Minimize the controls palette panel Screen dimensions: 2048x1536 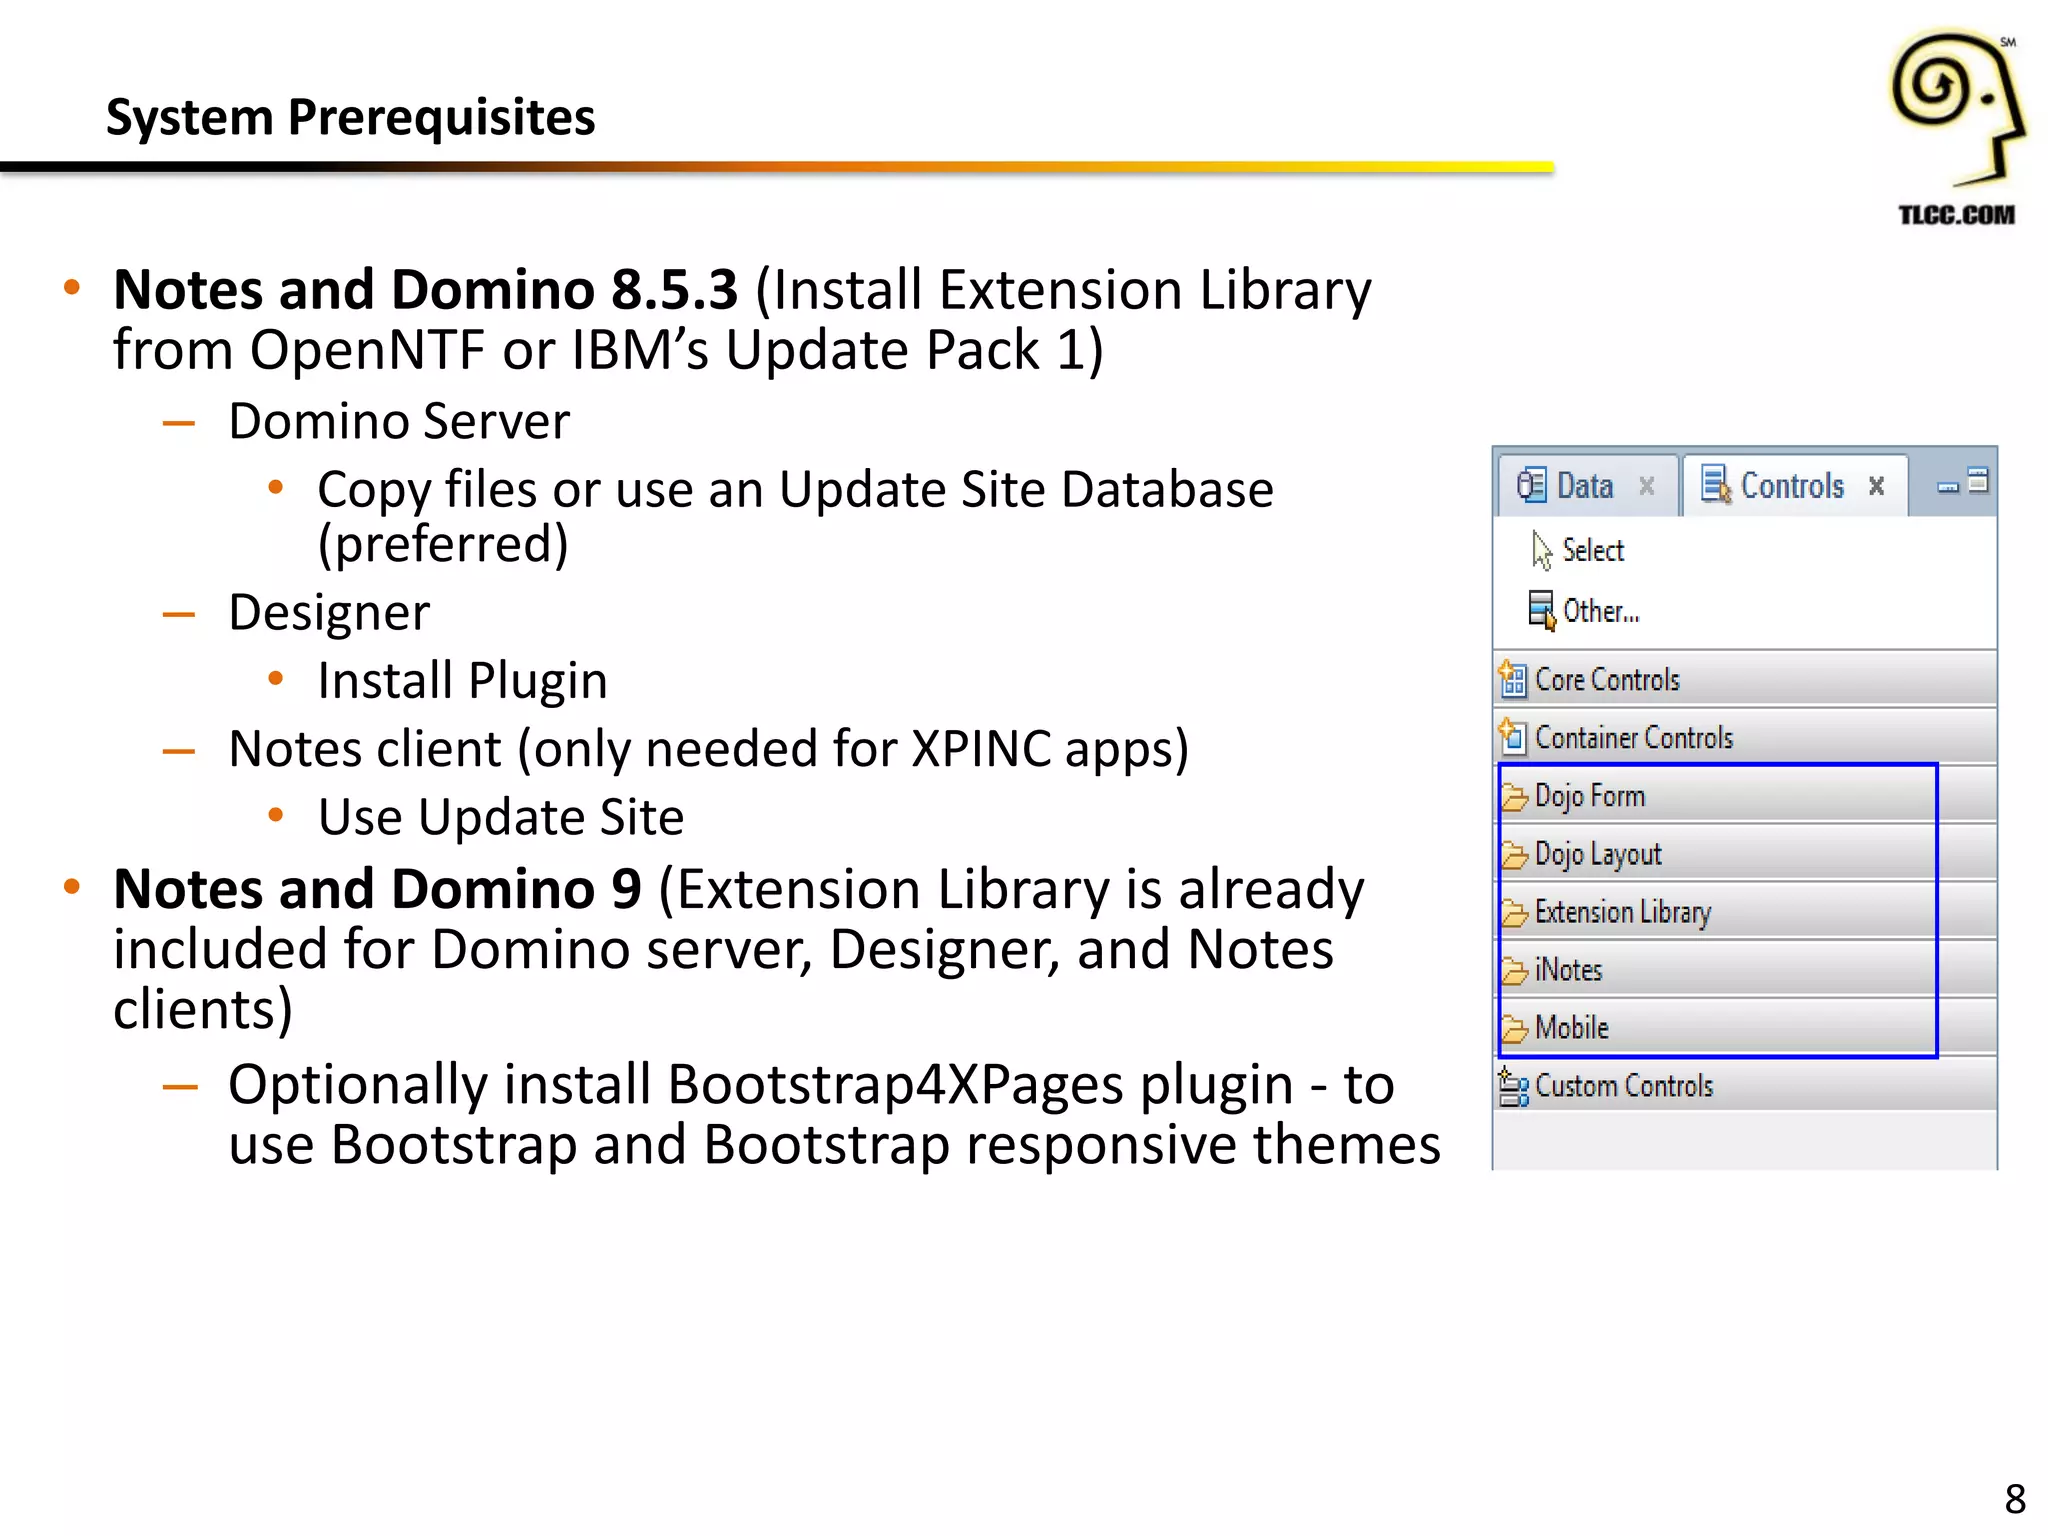point(1947,486)
